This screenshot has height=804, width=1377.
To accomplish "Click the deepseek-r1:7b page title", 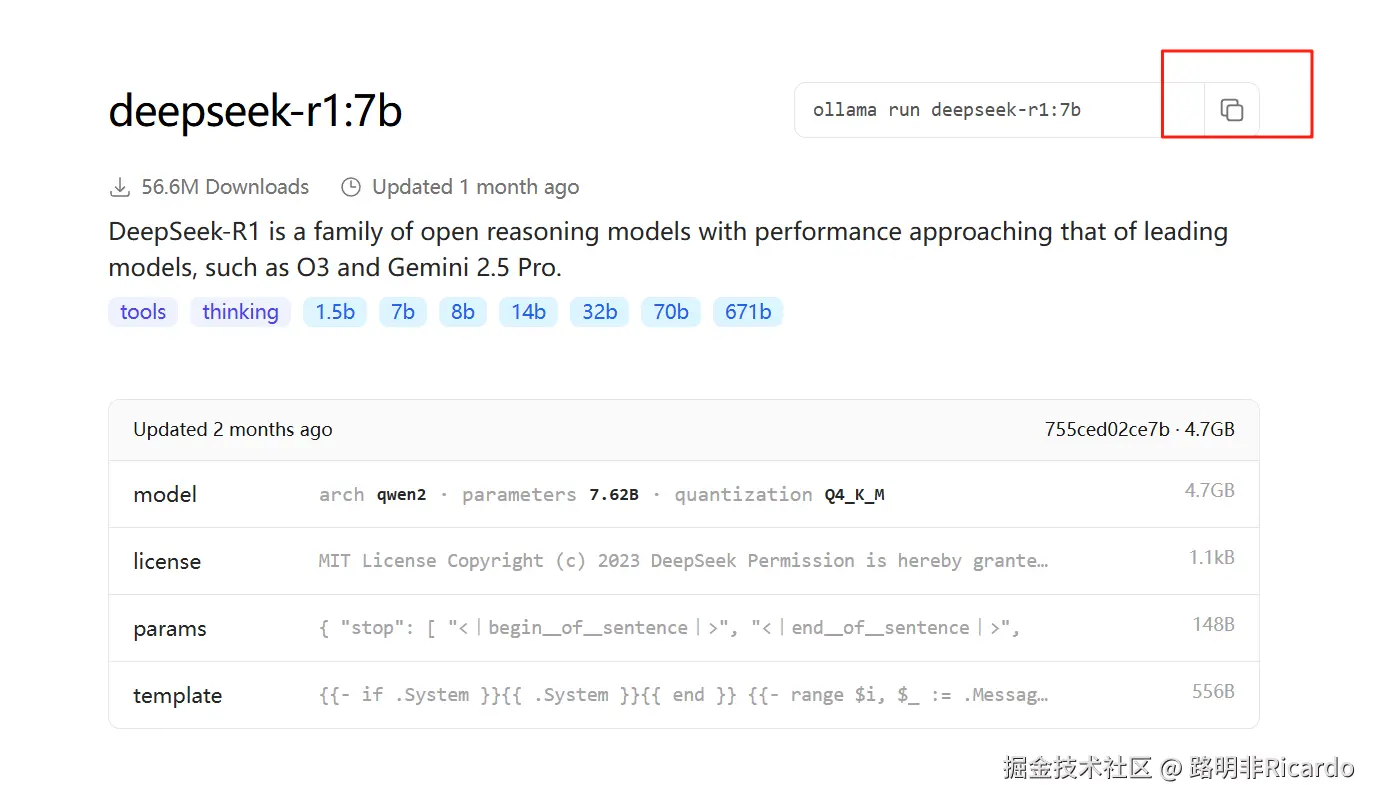I will click(255, 110).
